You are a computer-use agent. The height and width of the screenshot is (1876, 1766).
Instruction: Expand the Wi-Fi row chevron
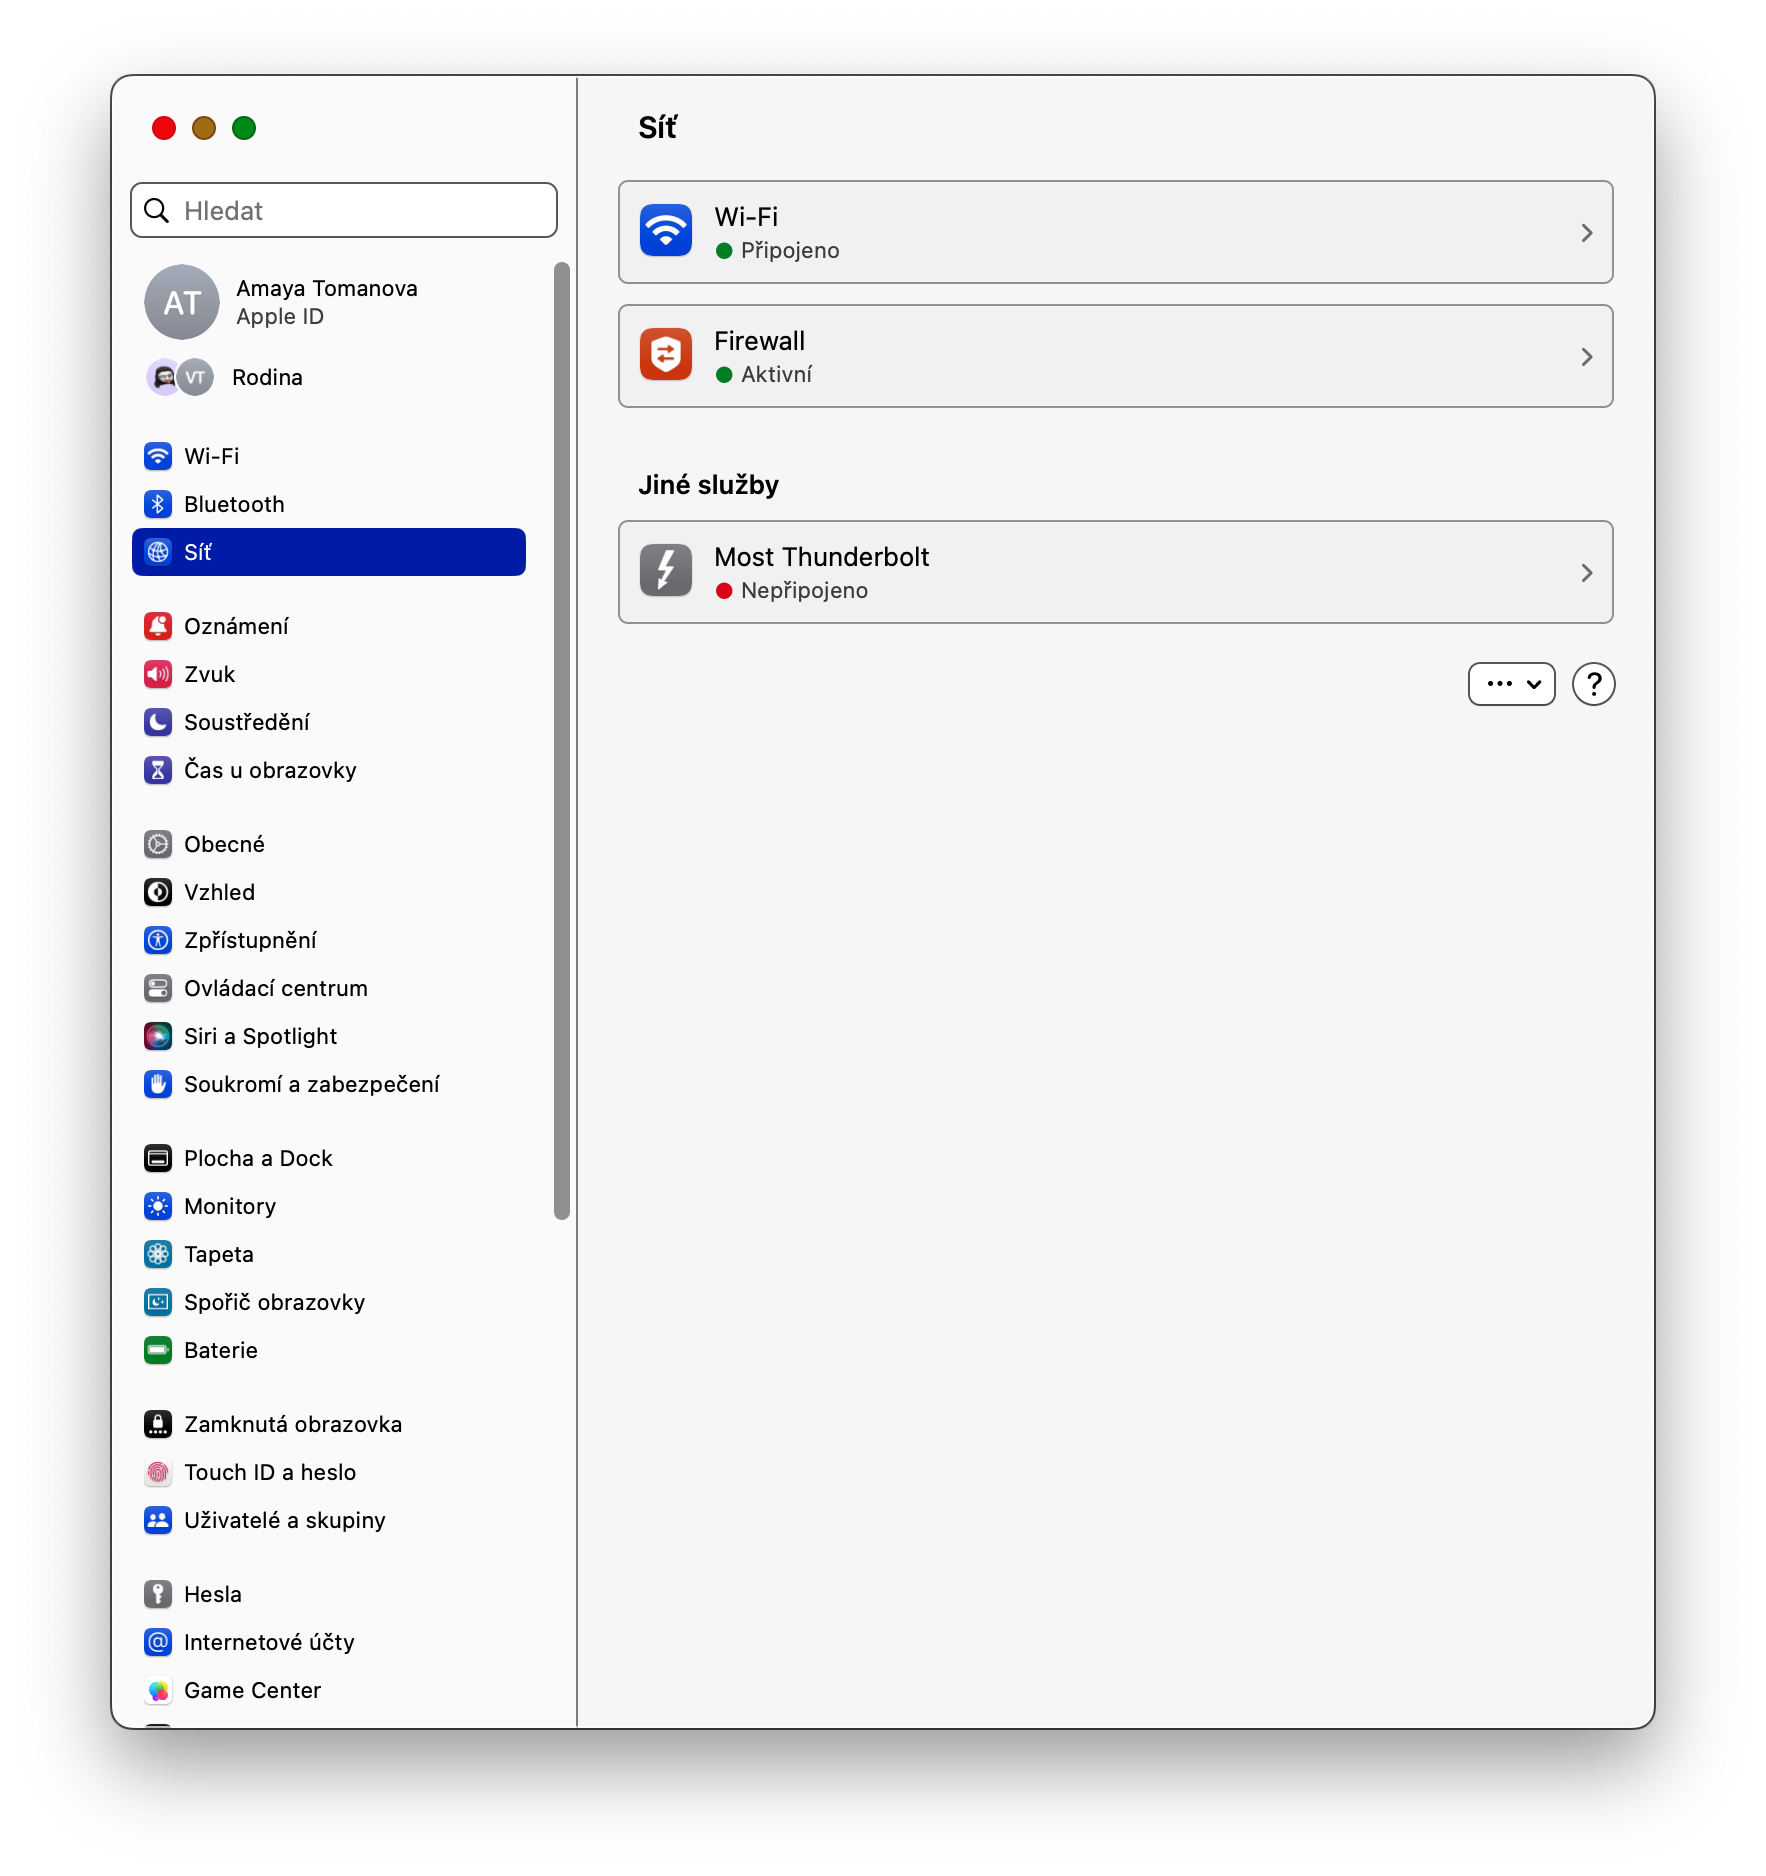coord(1586,233)
